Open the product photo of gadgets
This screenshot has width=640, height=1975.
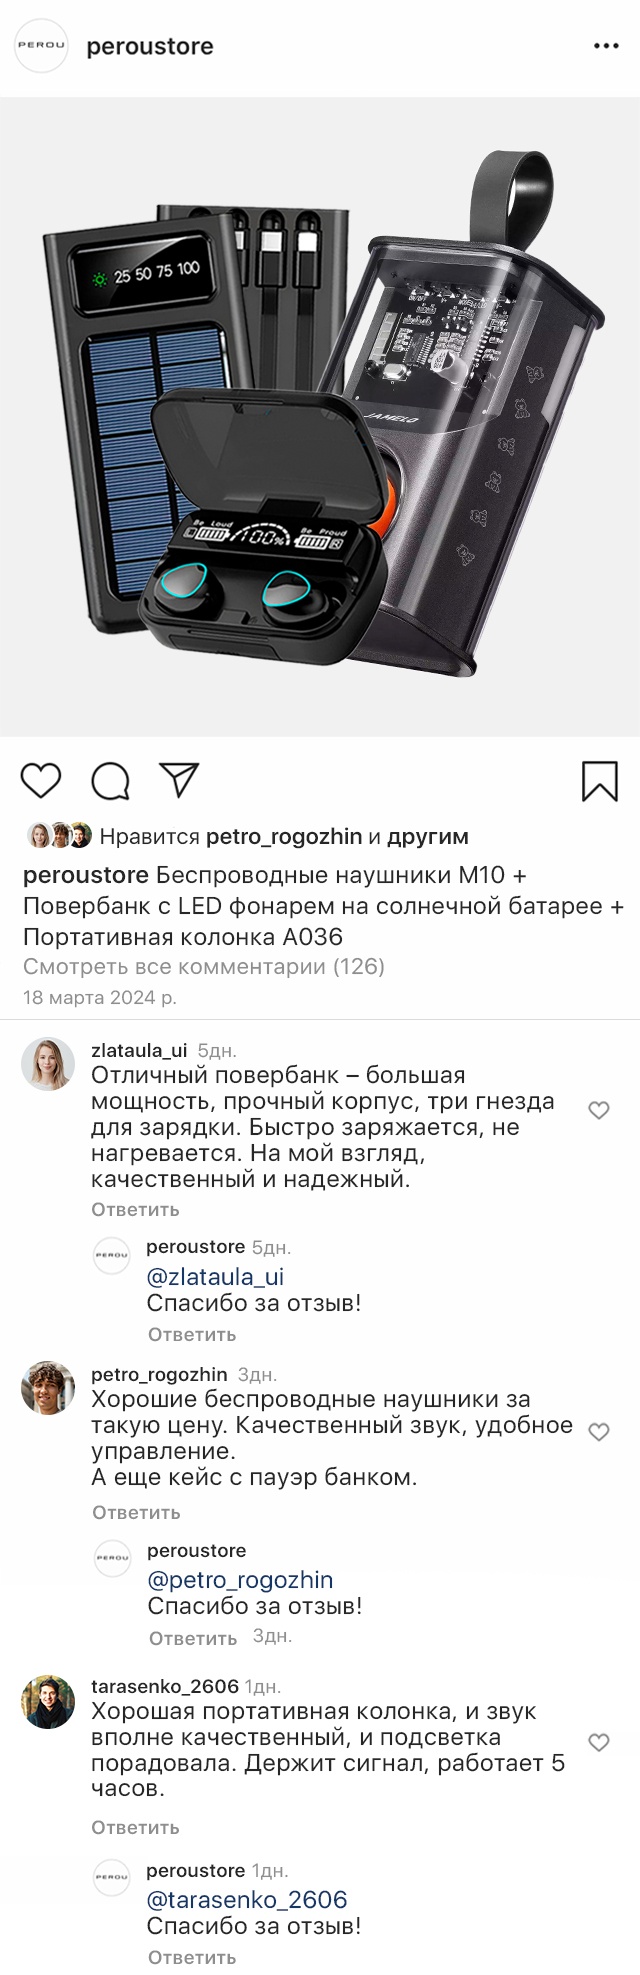320,416
